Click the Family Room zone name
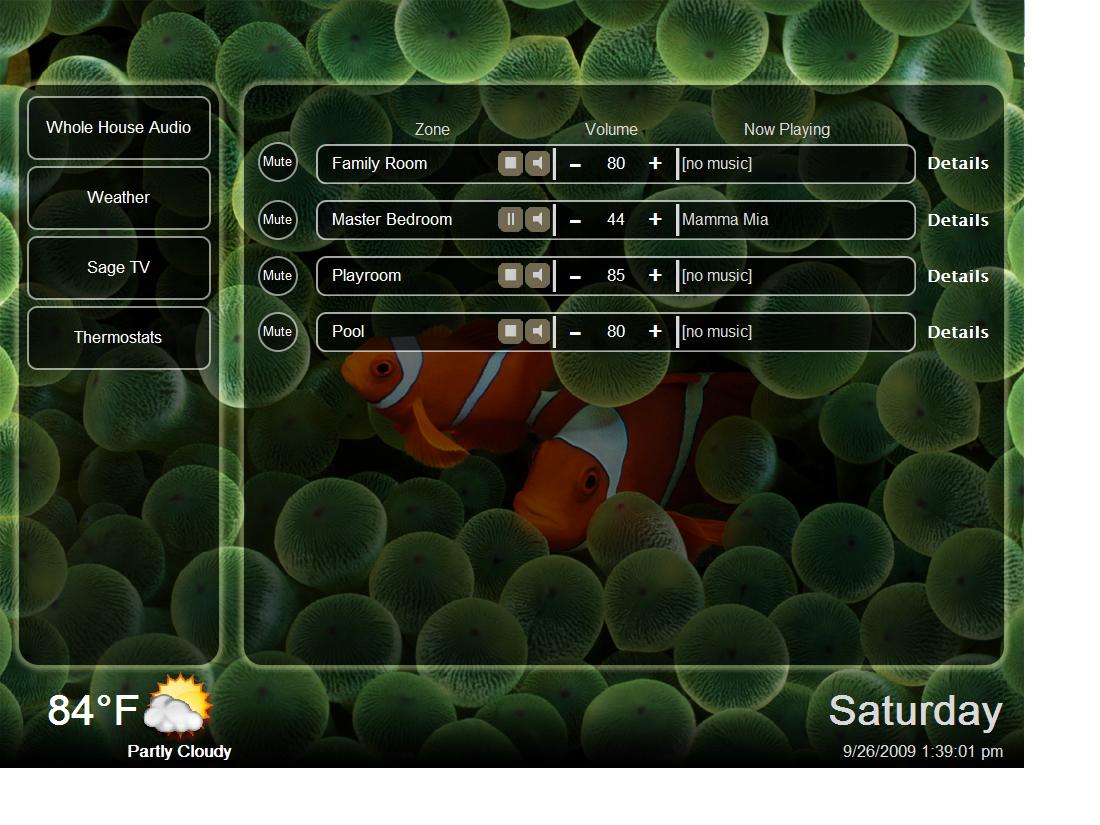The height and width of the screenshot is (825, 1100). pos(380,163)
